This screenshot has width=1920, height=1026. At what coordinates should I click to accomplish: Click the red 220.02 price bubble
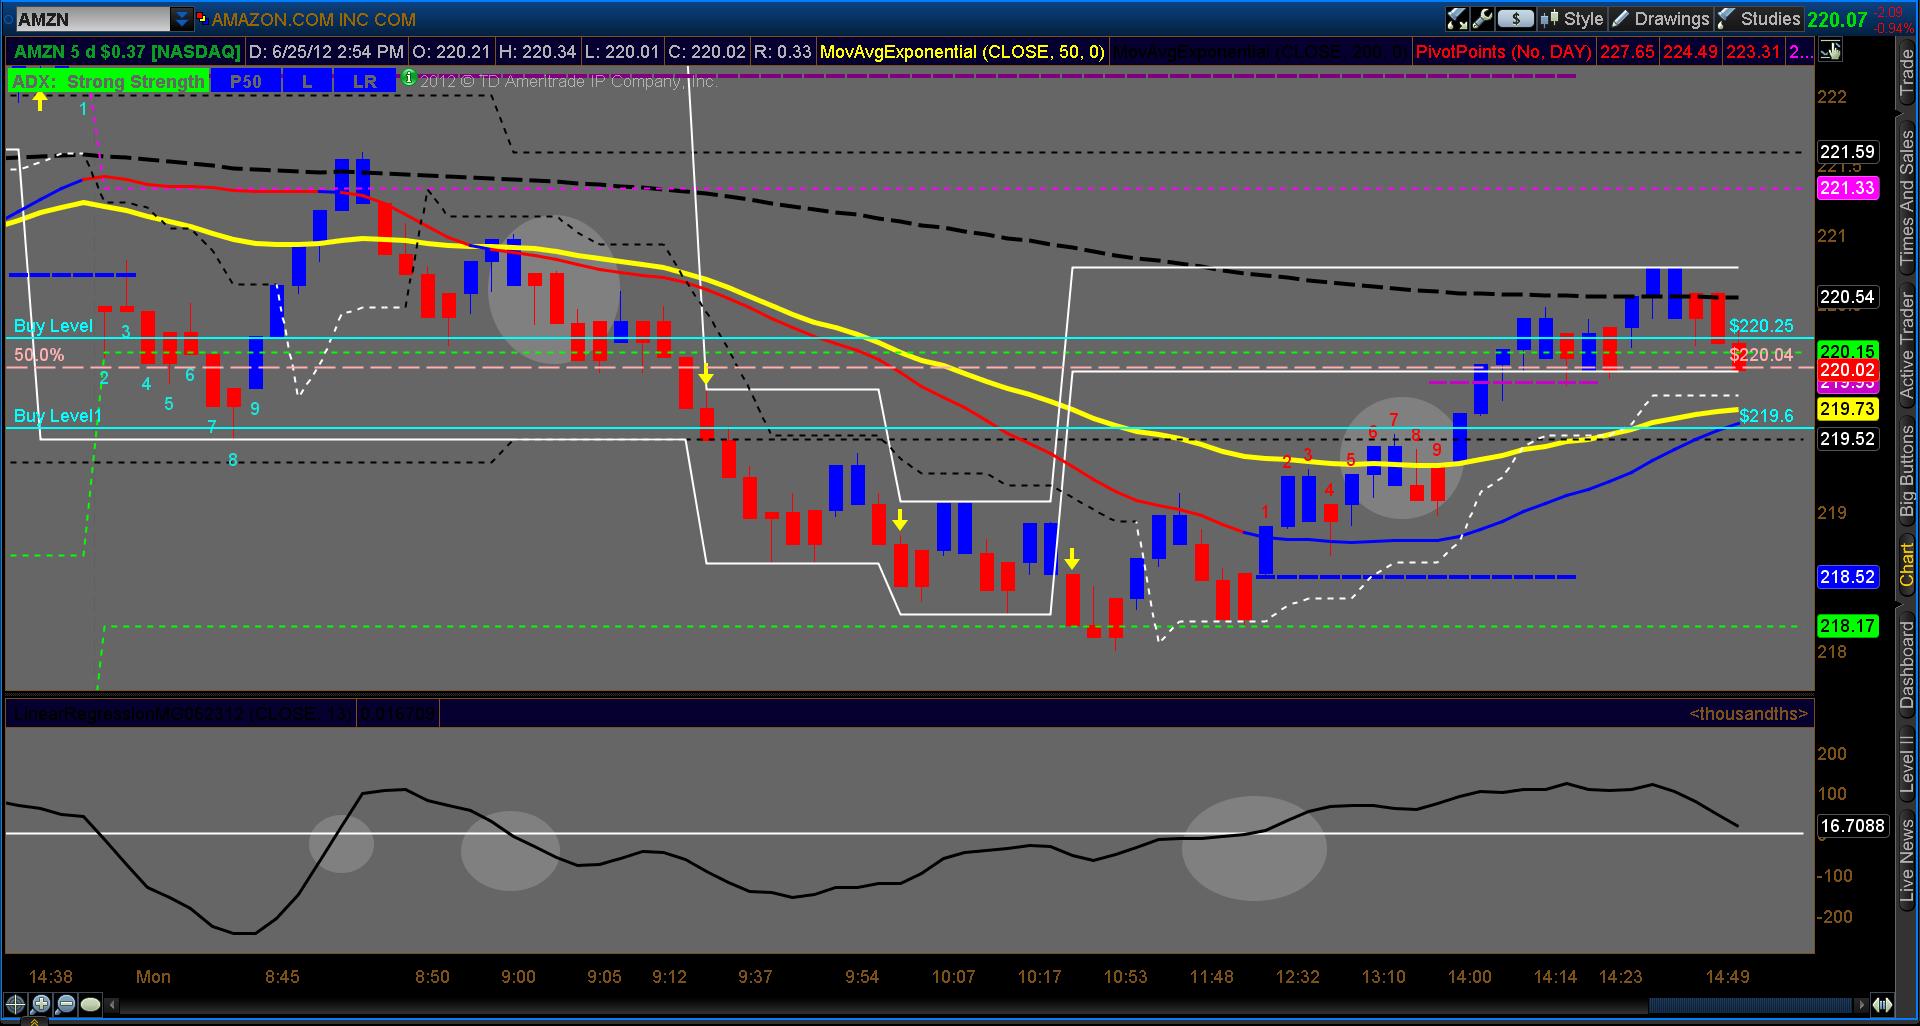[x=1847, y=370]
